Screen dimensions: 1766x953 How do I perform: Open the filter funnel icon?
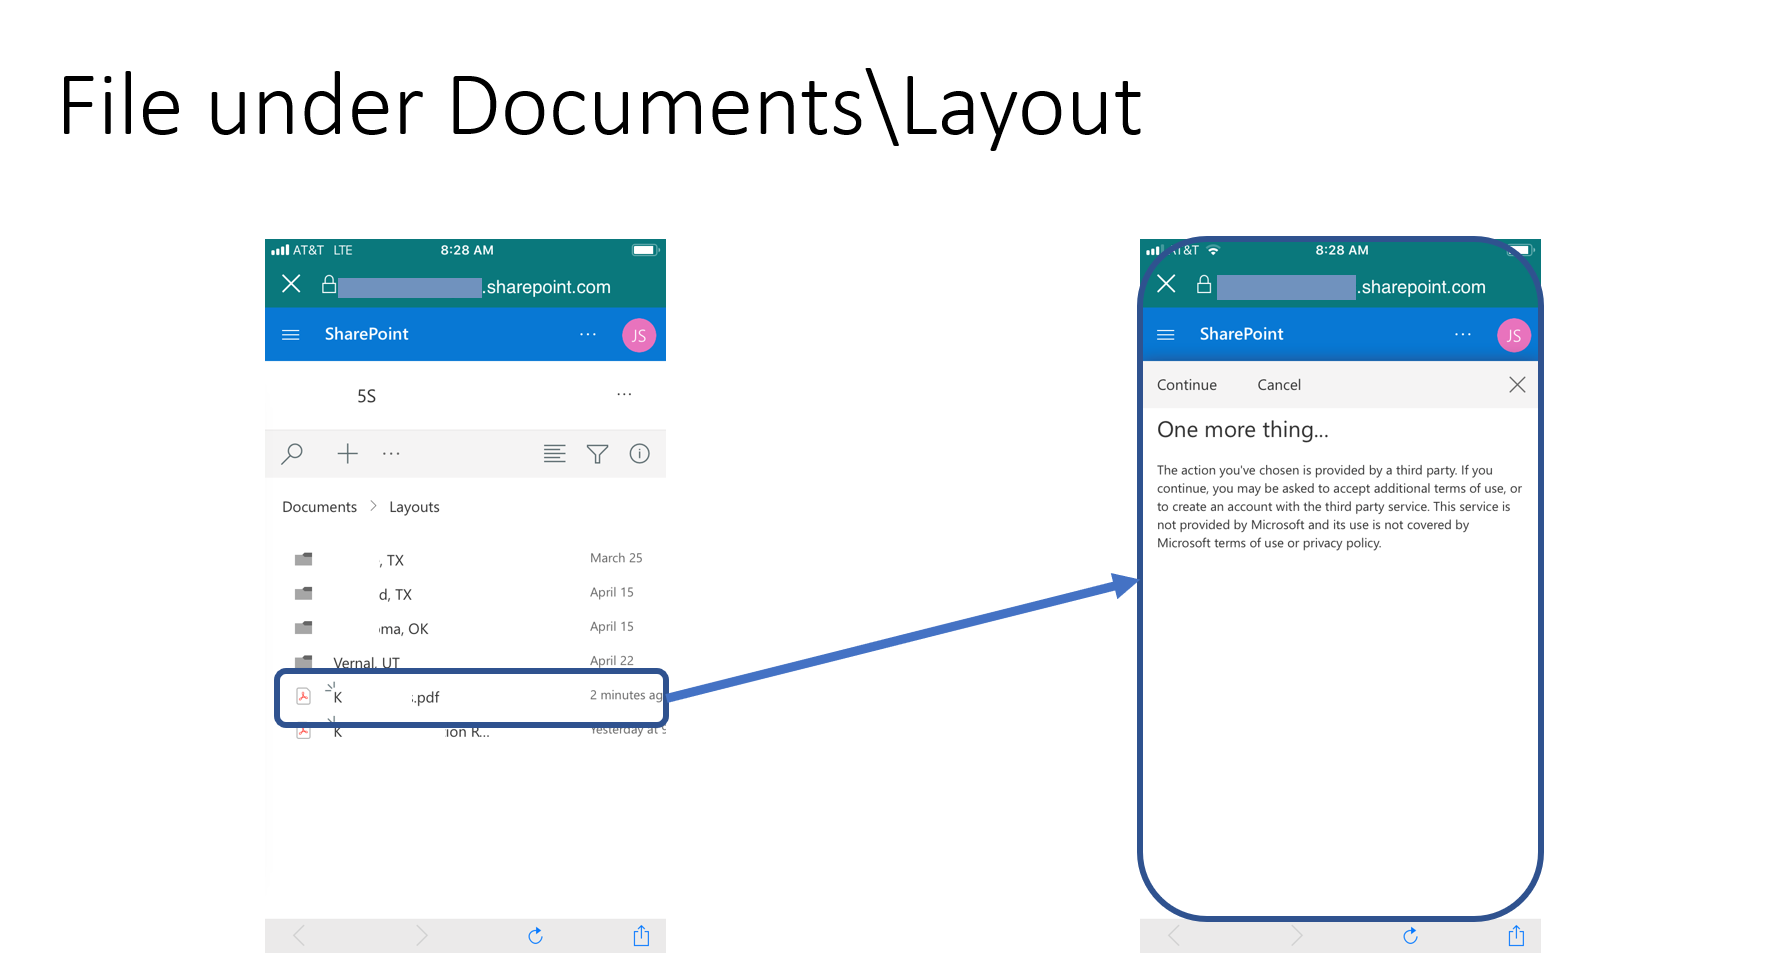click(597, 454)
